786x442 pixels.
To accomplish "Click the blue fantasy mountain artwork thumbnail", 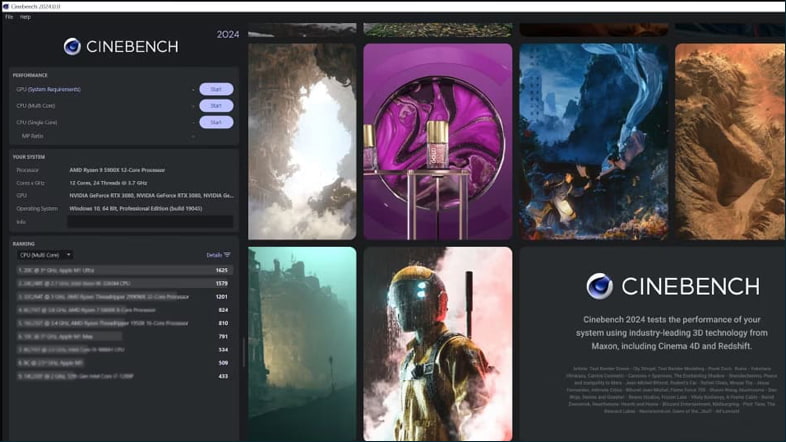I will click(594, 141).
